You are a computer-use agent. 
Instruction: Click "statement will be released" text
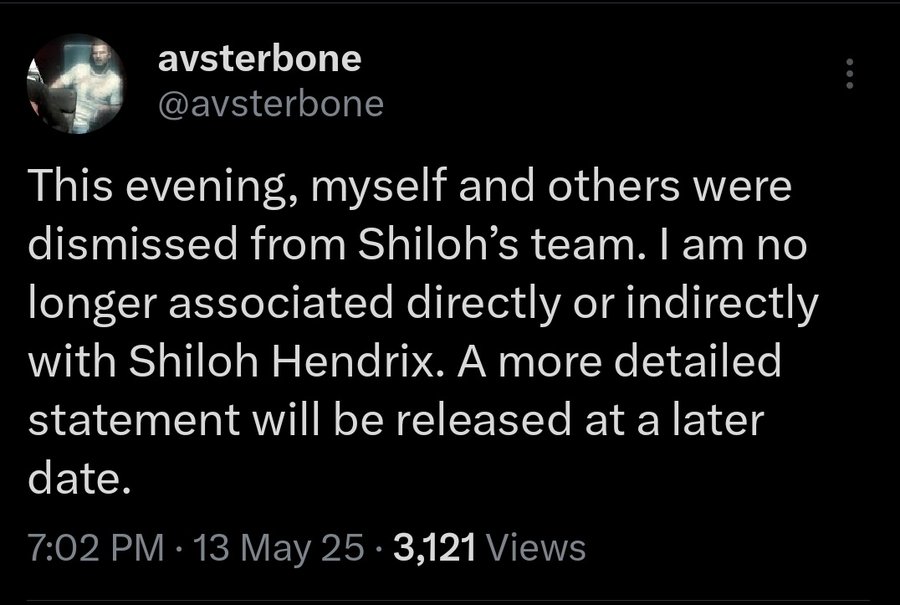[300, 420]
